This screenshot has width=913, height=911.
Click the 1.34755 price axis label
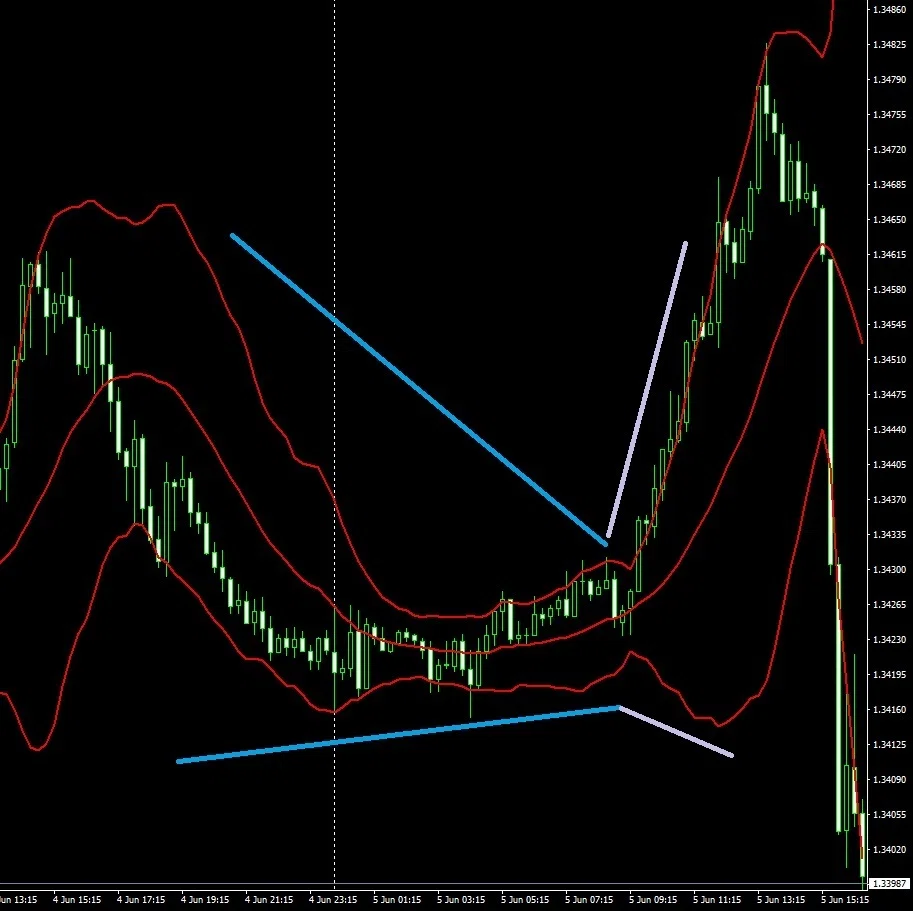889,114
